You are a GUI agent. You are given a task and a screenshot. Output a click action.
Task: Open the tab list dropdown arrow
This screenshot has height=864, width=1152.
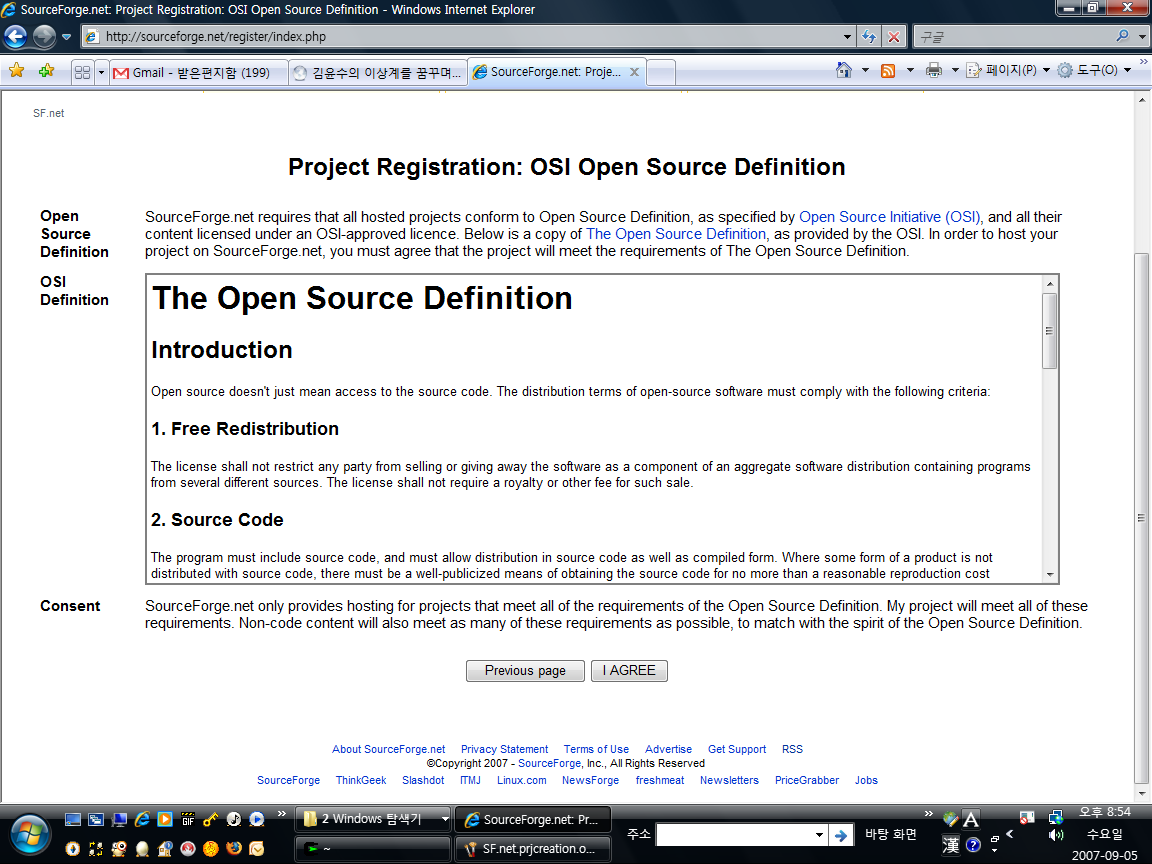(x=101, y=72)
